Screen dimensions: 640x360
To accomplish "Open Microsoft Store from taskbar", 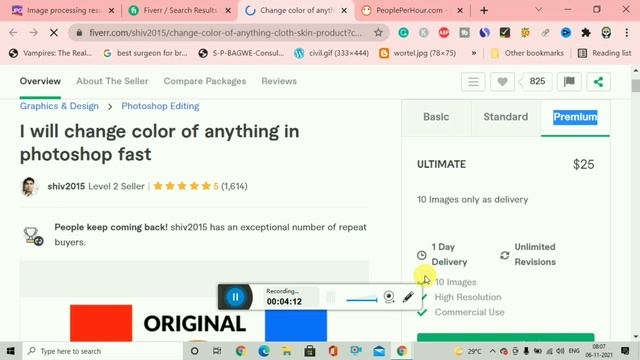I will (x=310, y=351).
